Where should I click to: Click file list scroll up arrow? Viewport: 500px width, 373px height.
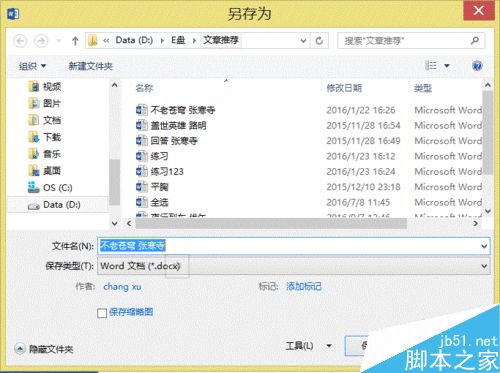(x=488, y=85)
